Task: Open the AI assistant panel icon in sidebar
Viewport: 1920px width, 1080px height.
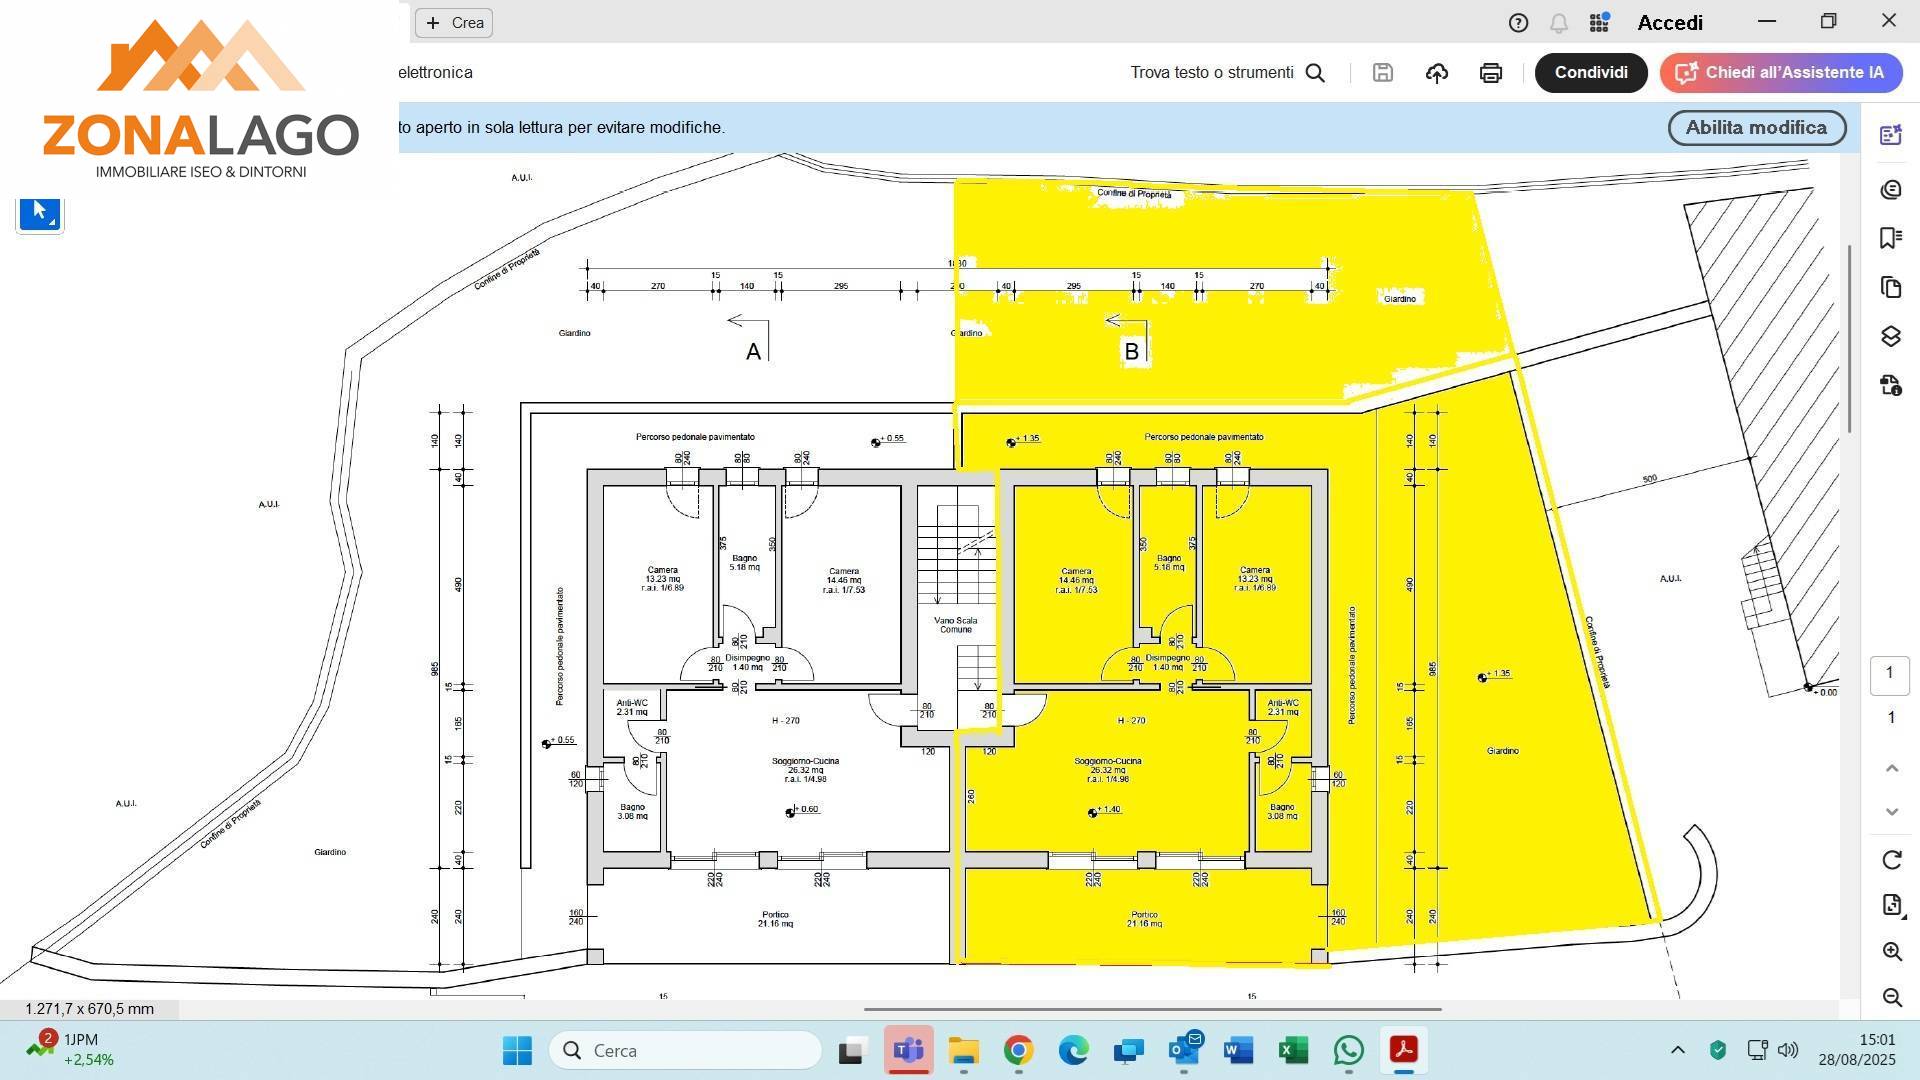Action: (1890, 135)
